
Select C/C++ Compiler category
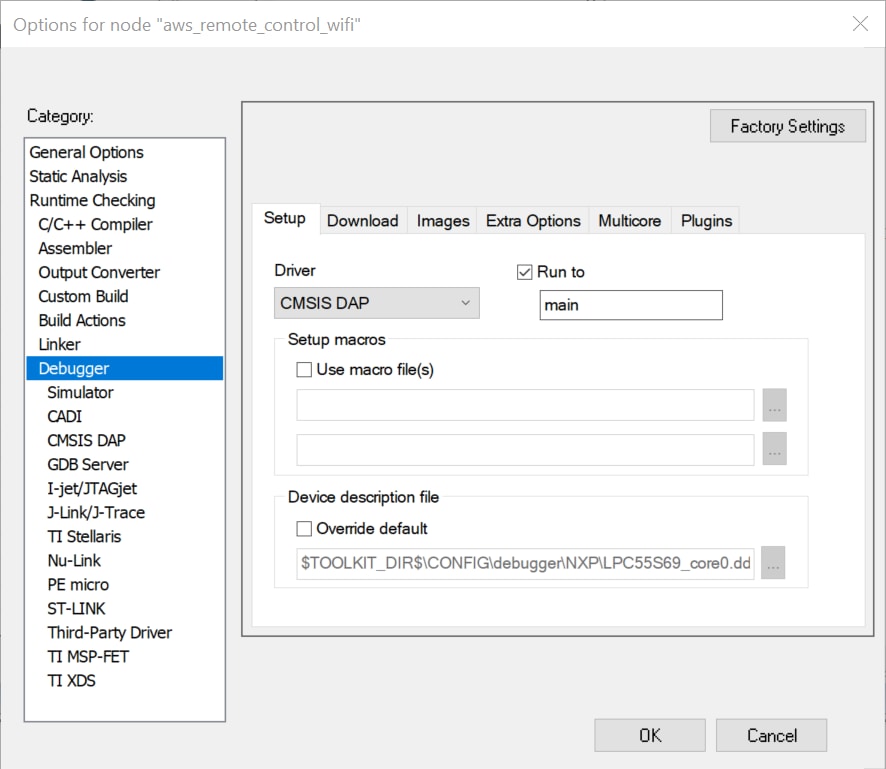click(95, 224)
